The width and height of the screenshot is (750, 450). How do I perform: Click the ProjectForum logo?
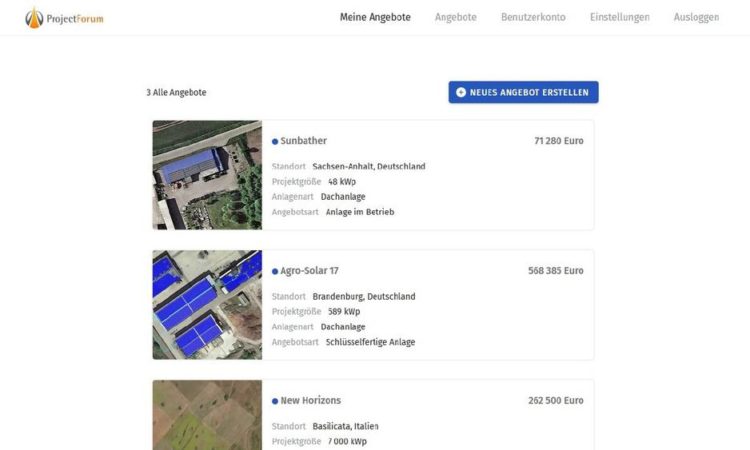[64, 18]
